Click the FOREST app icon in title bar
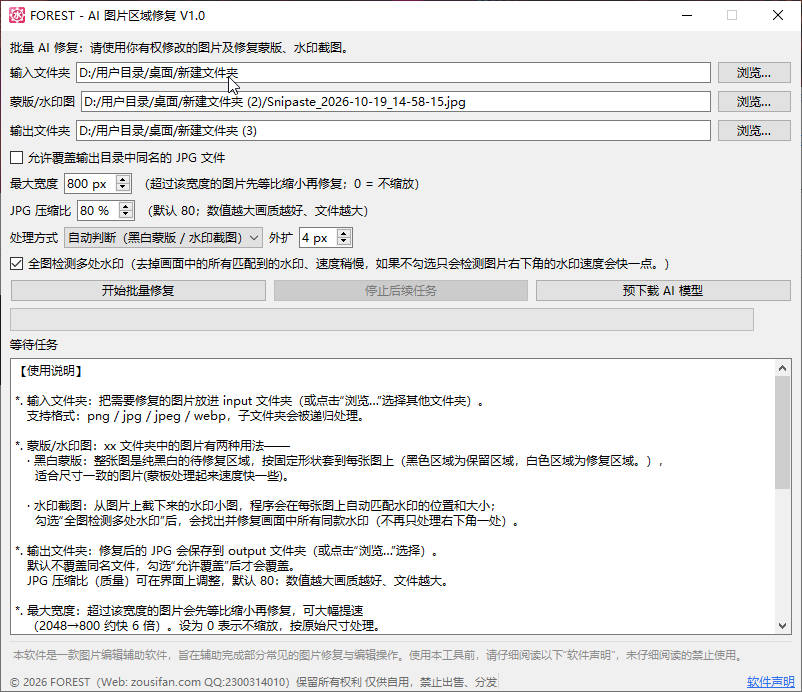Screen dimensions: 802x692 pyautogui.click(x=17, y=15)
